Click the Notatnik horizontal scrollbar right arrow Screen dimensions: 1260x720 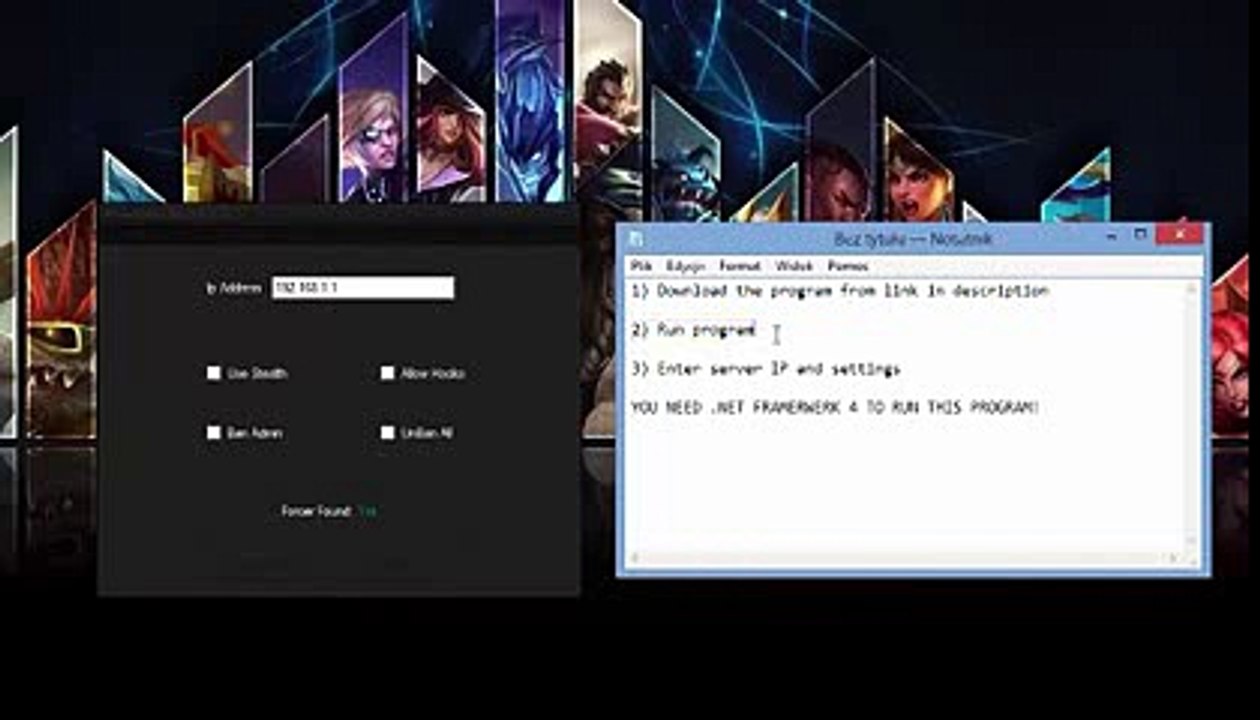tap(1175, 557)
